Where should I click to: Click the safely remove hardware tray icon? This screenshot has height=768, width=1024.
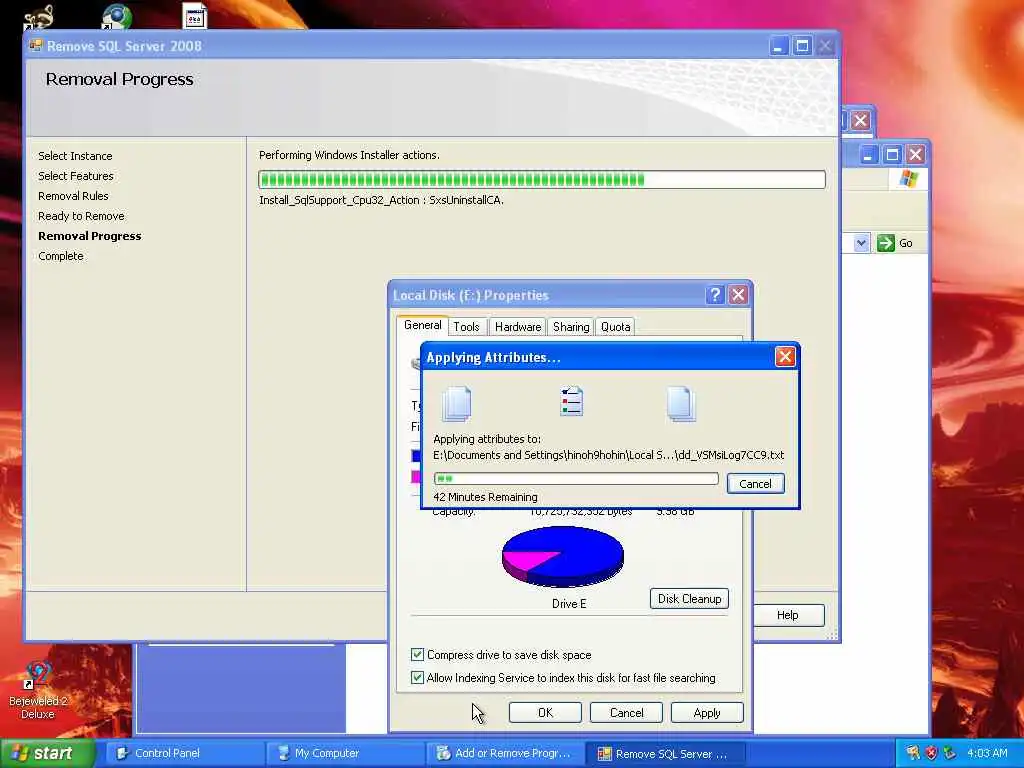(950, 753)
